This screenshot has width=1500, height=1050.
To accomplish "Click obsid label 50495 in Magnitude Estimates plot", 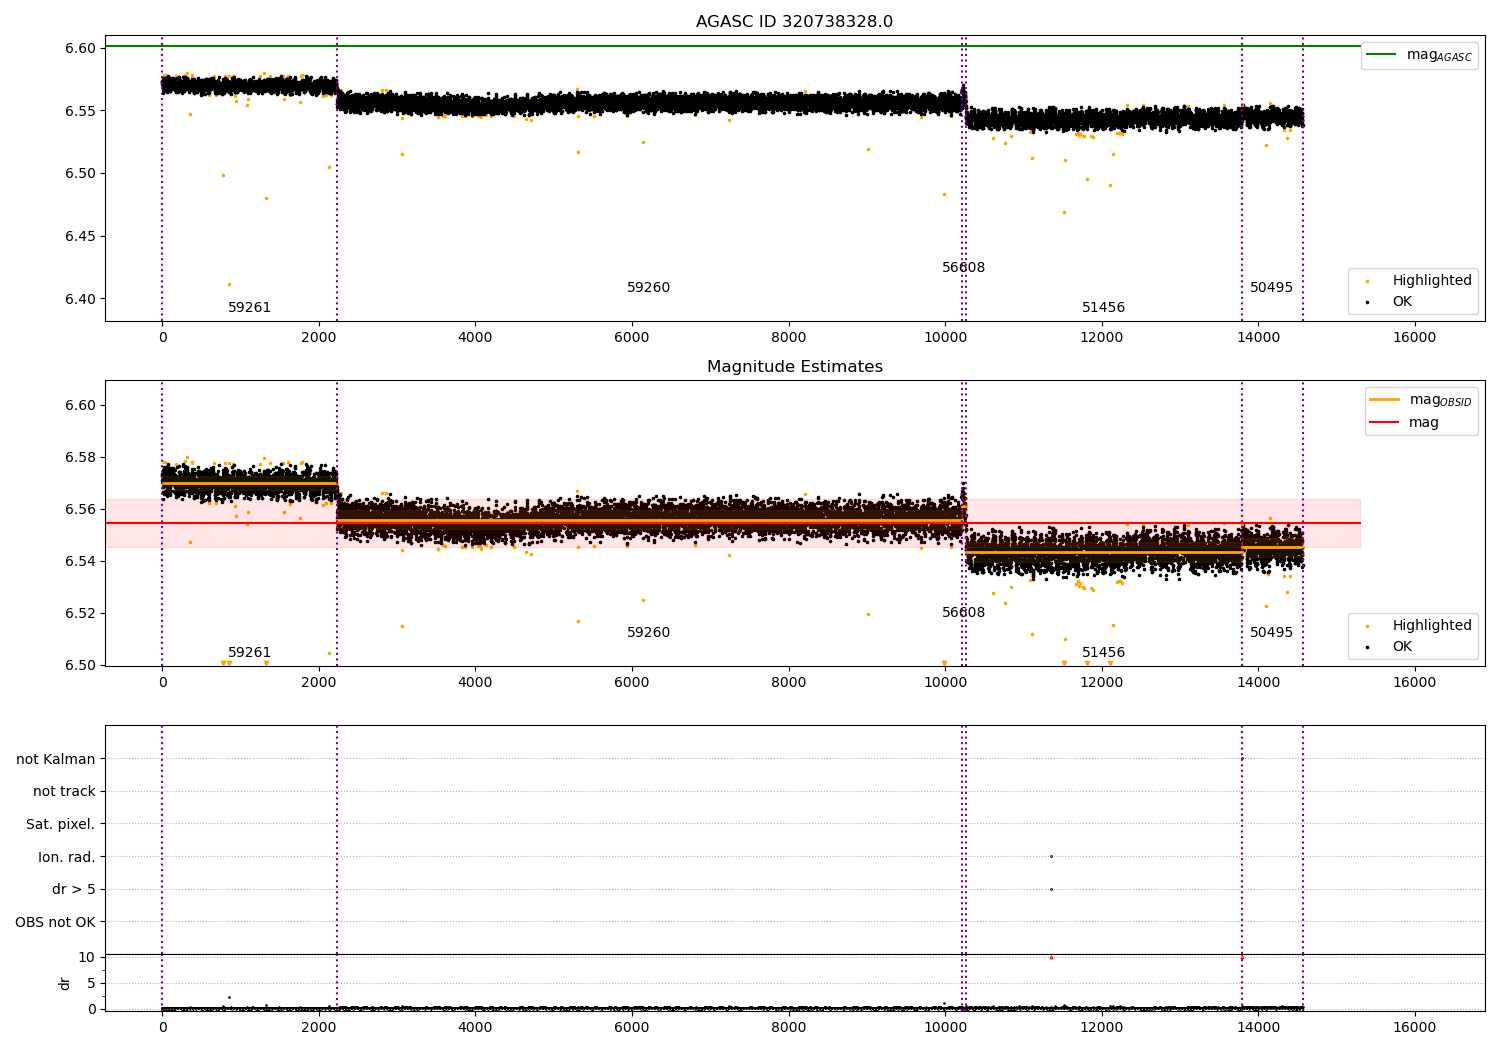I will point(1271,632).
